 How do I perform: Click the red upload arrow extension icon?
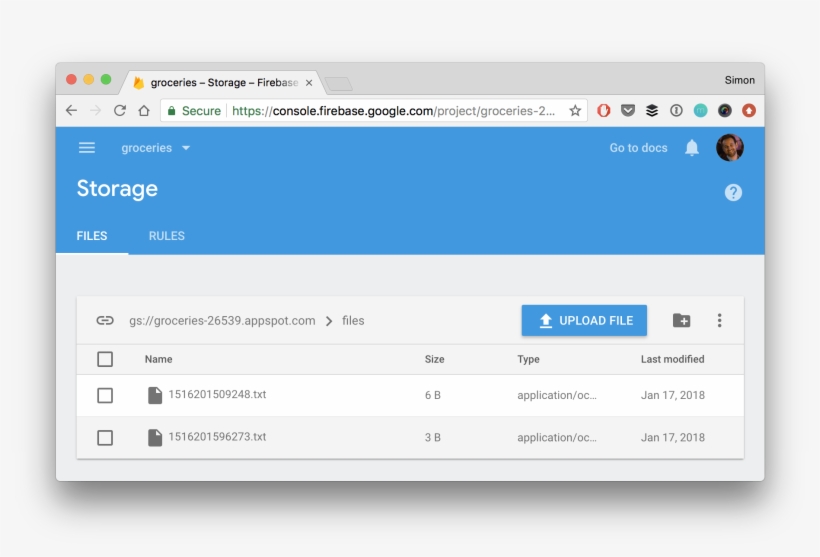tap(749, 110)
